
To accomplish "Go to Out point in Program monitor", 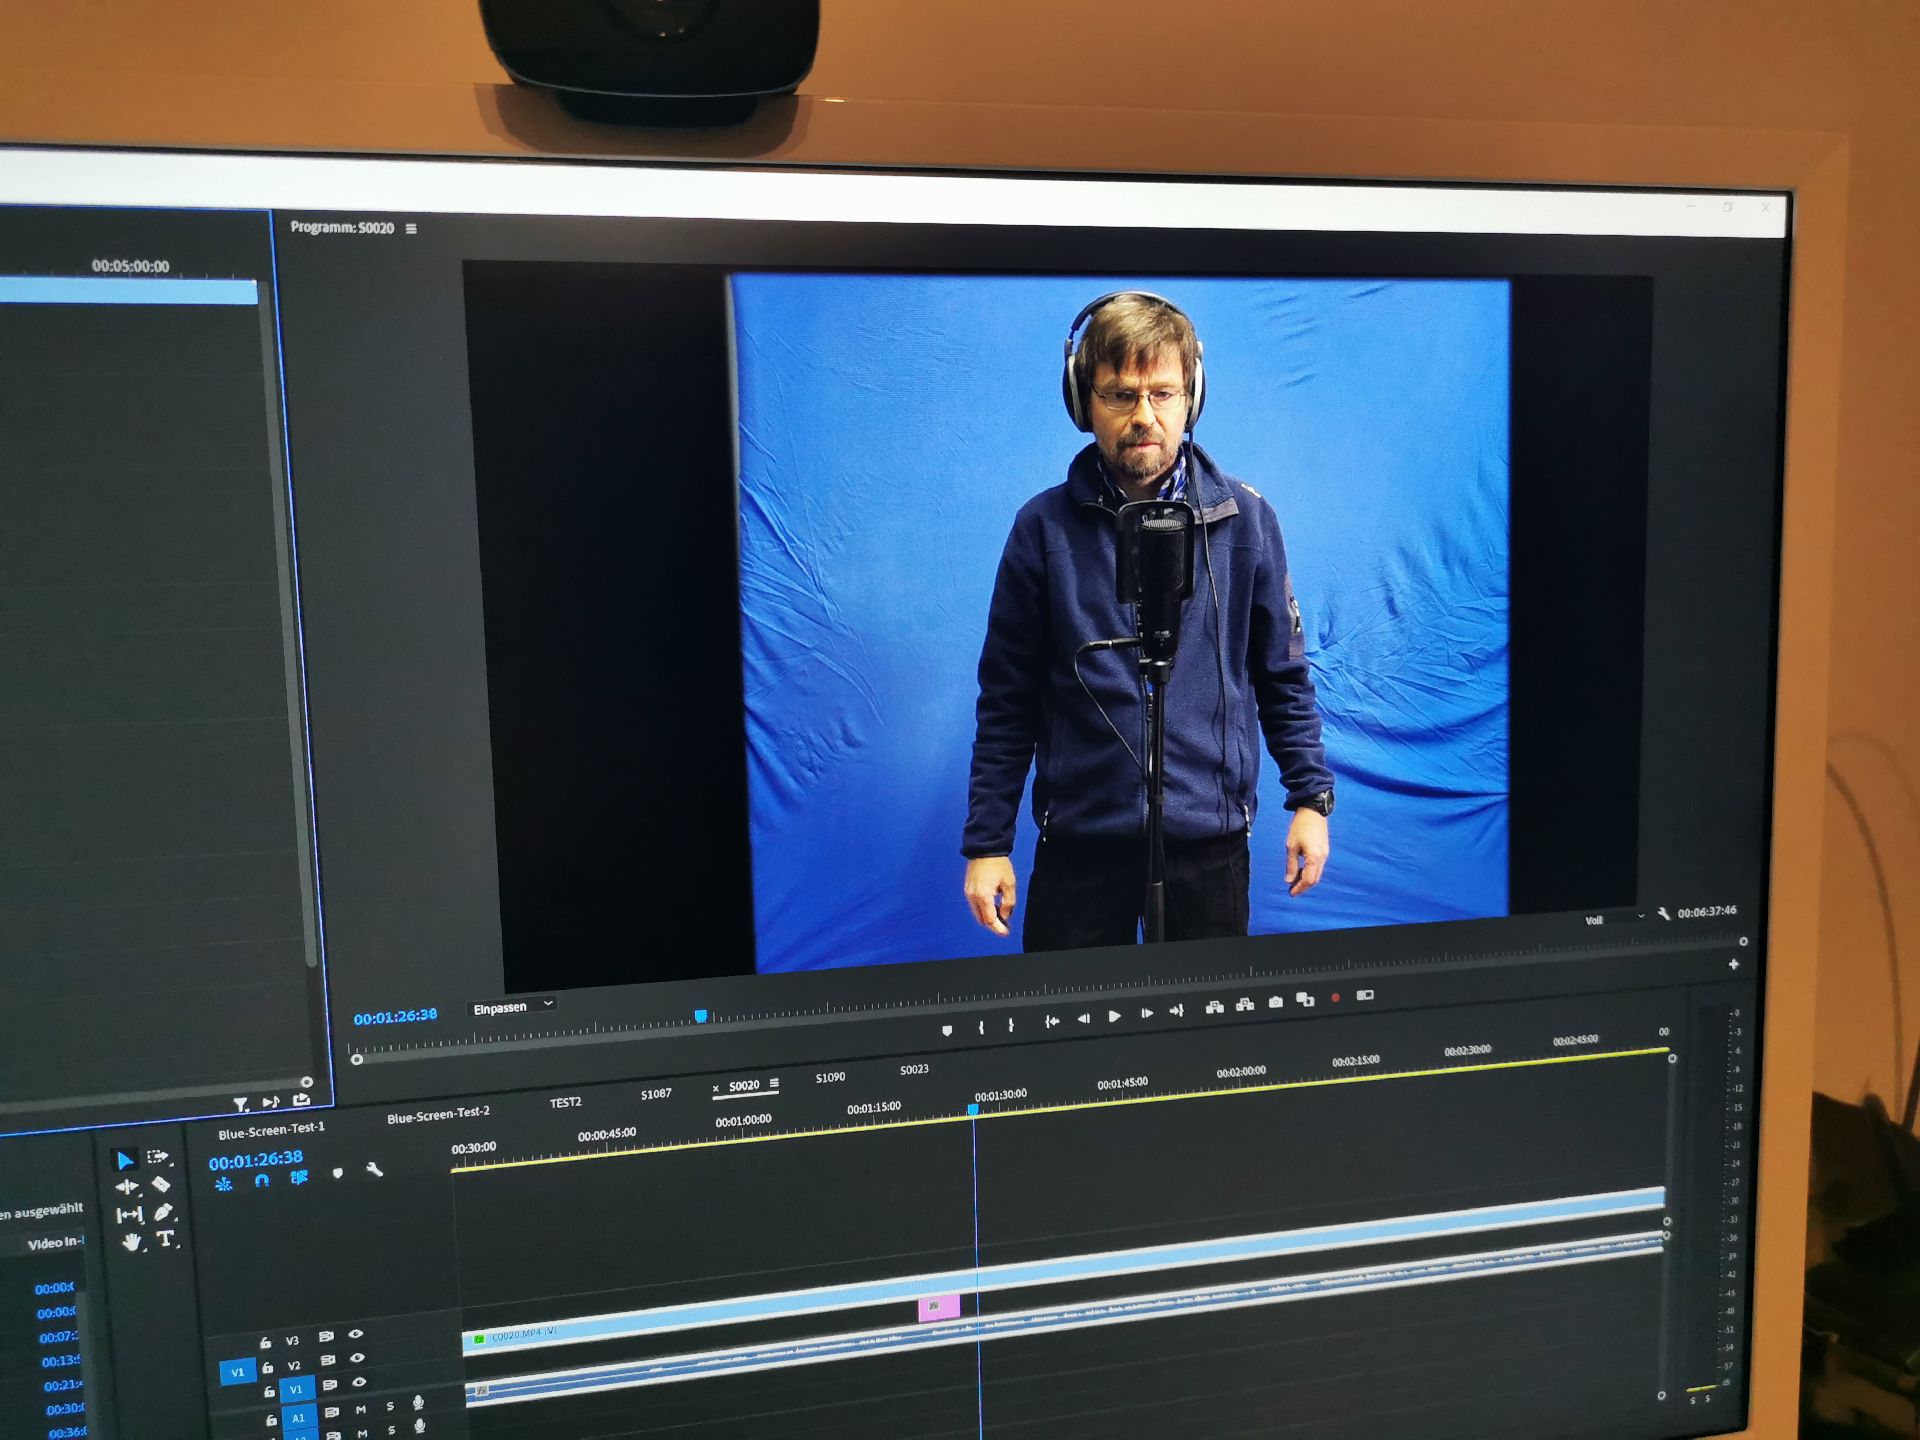I will (x=1177, y=1011).
